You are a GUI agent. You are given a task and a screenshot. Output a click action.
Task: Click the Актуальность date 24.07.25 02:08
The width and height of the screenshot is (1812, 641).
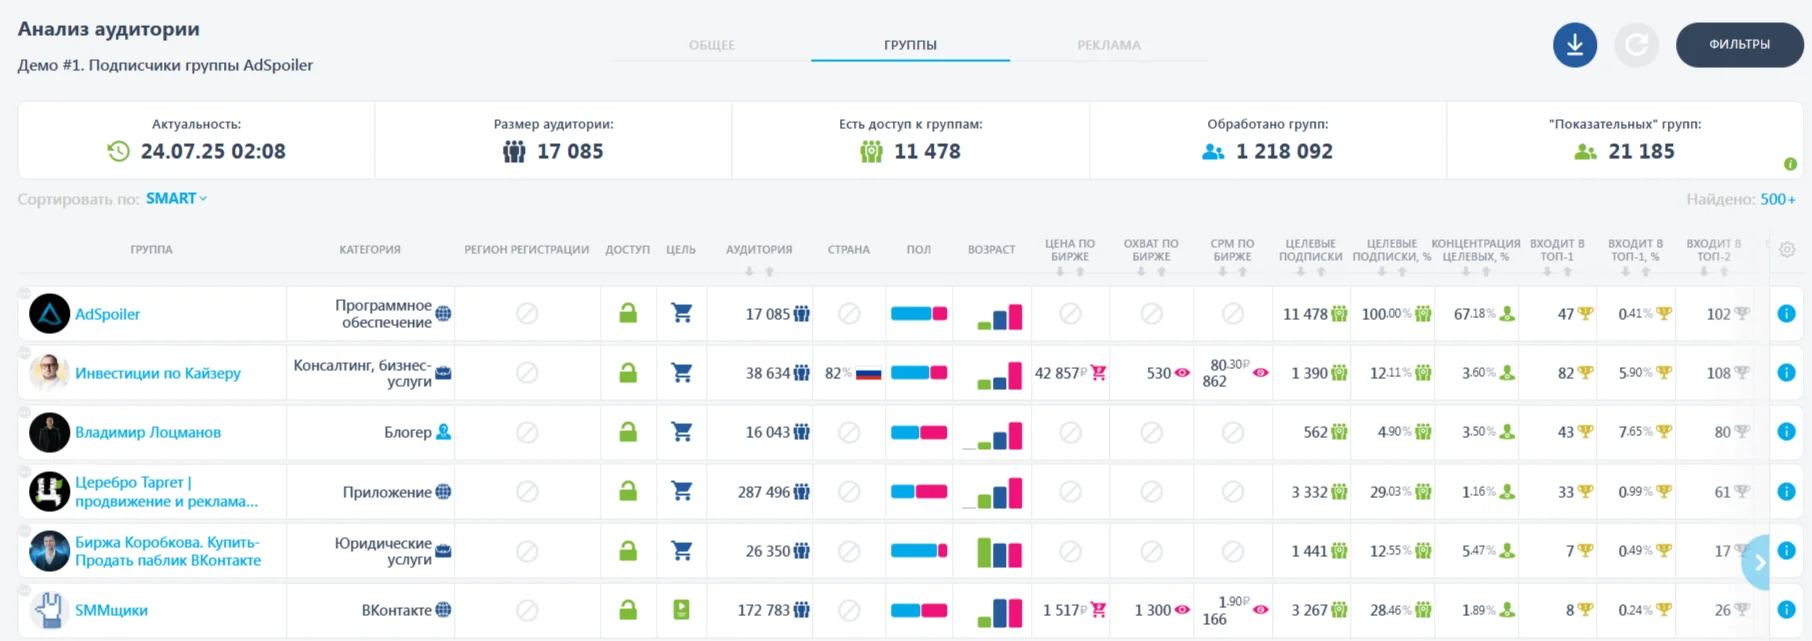(x=213, y=151)
